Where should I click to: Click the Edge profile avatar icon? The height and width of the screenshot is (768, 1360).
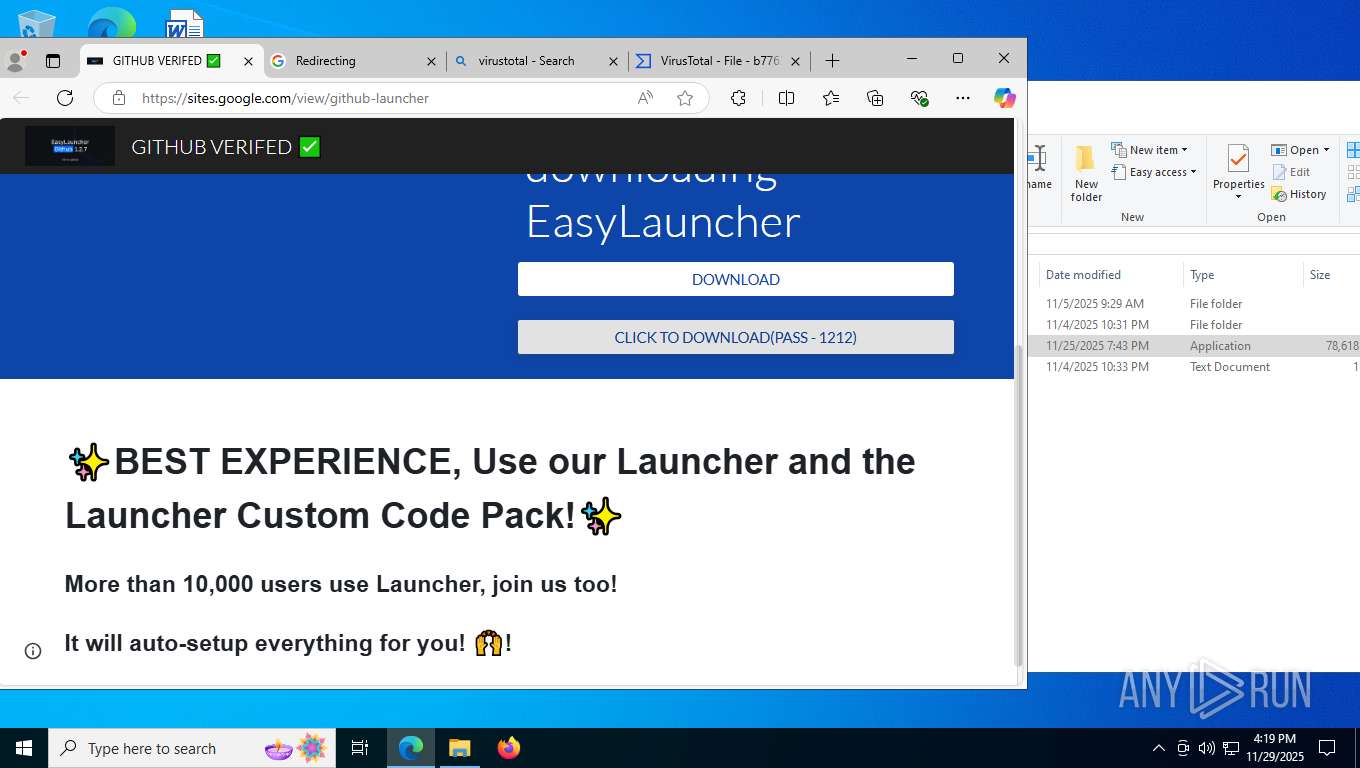click(16, 60)
